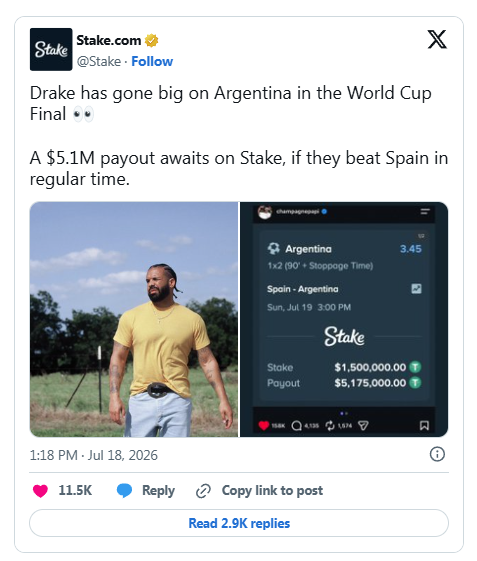Open Read 2.9K replies

(239, 523)
